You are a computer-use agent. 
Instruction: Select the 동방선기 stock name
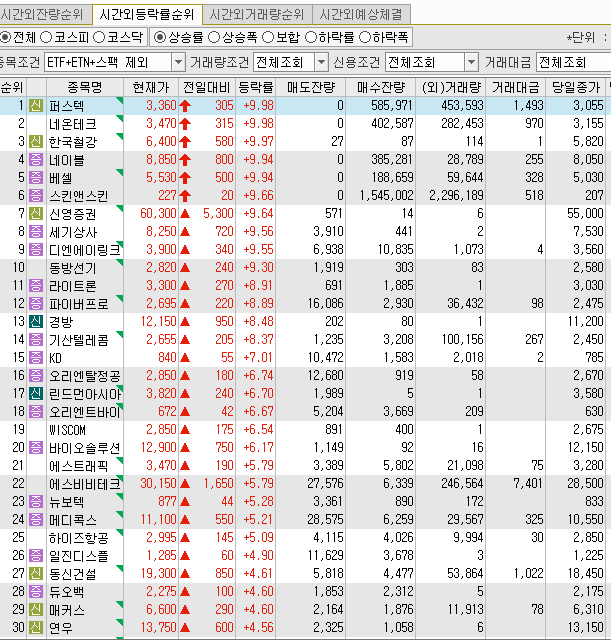pos(73,268)
